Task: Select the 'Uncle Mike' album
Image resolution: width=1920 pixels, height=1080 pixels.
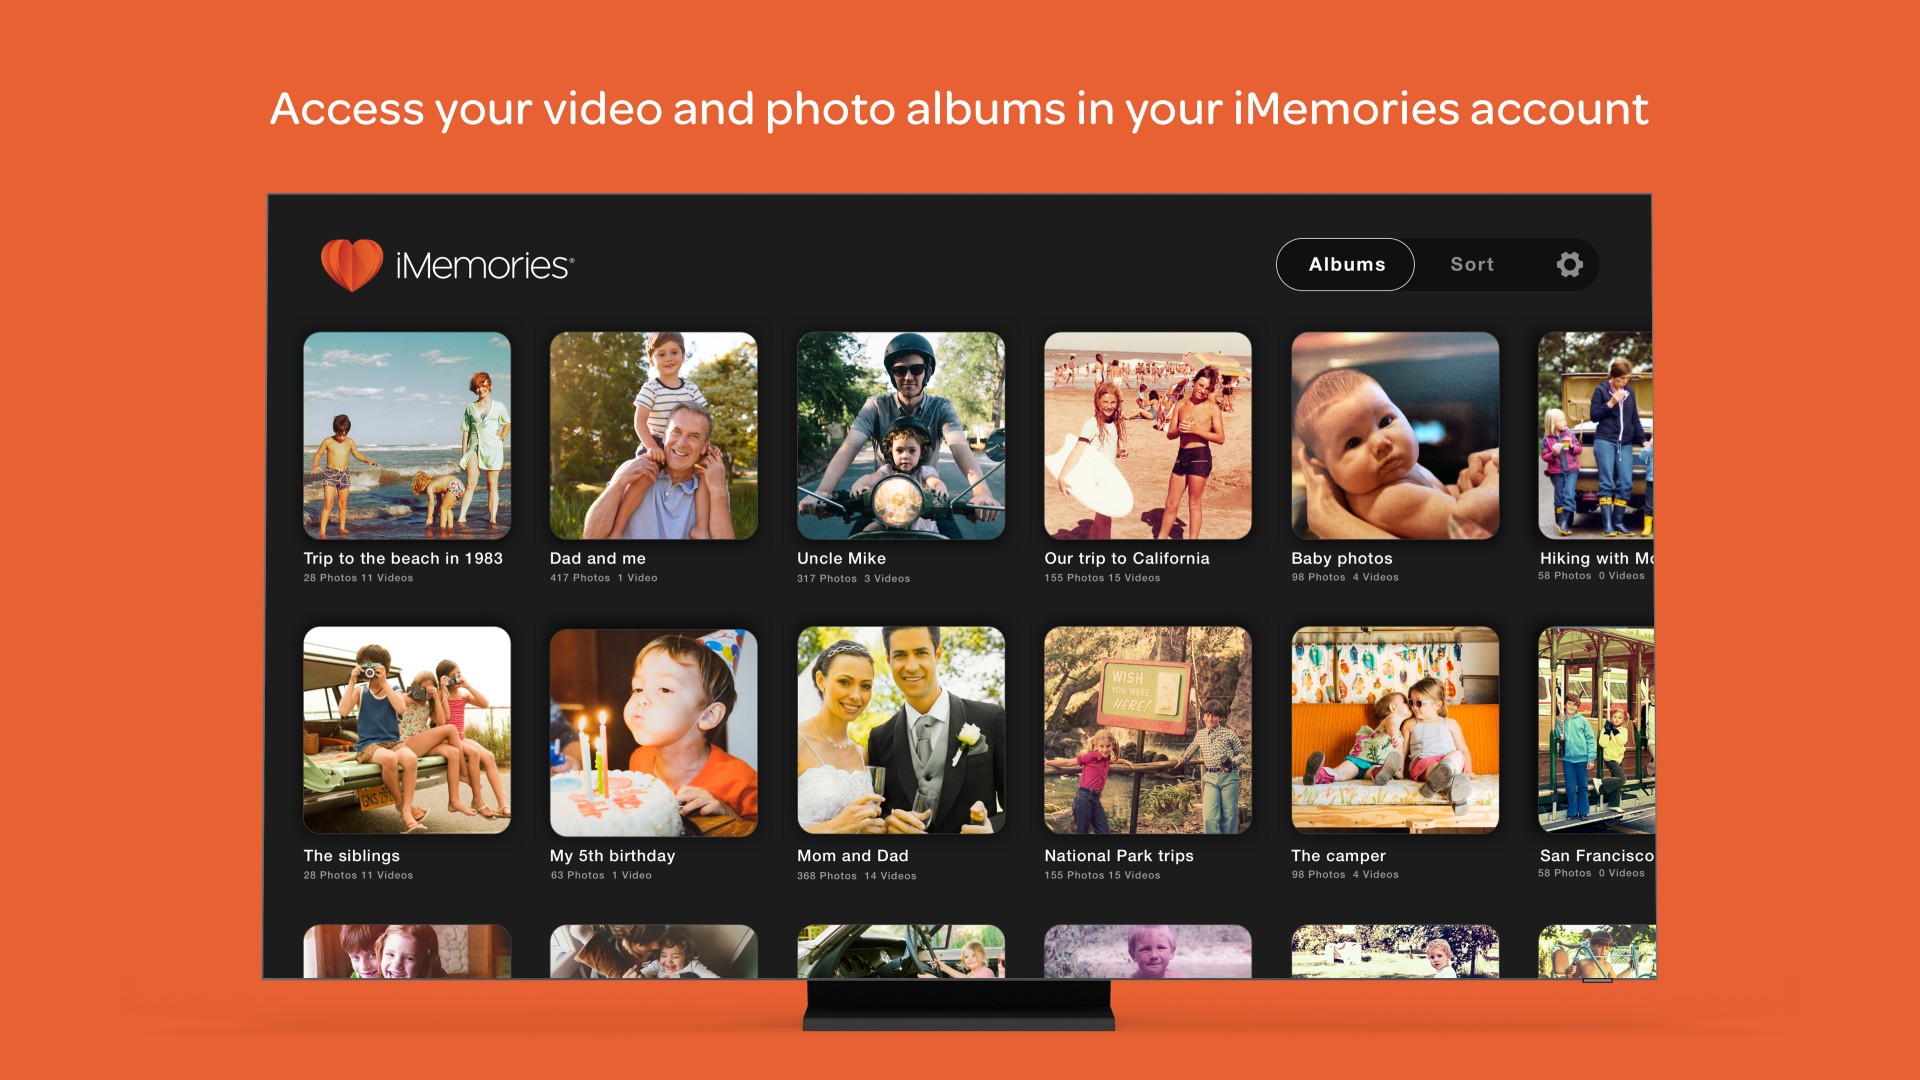Action: pos(900,436)
